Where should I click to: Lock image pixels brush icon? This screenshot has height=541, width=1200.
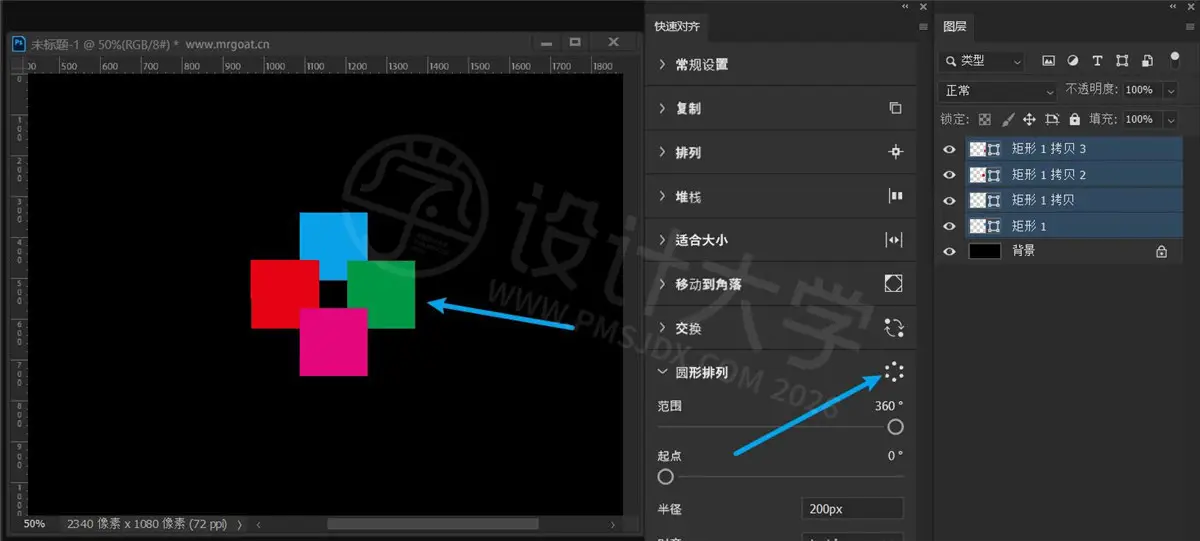[x=1008, y=118]
